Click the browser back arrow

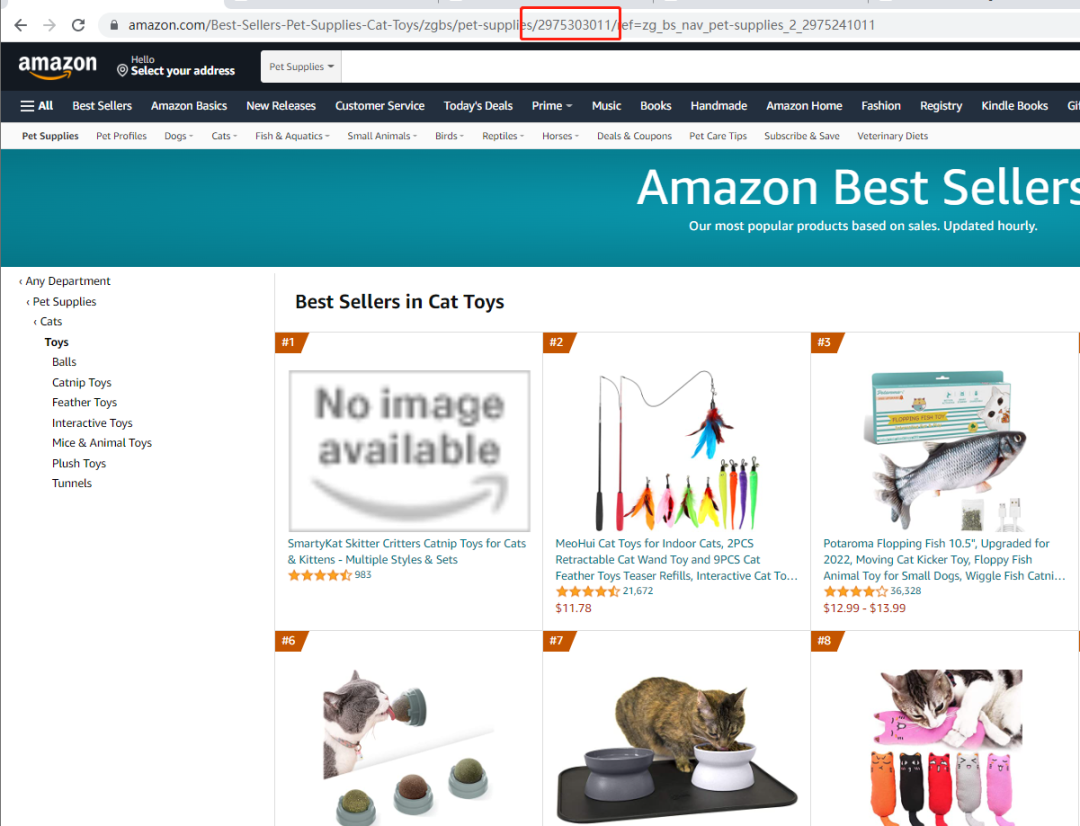[x=21, y=25]
